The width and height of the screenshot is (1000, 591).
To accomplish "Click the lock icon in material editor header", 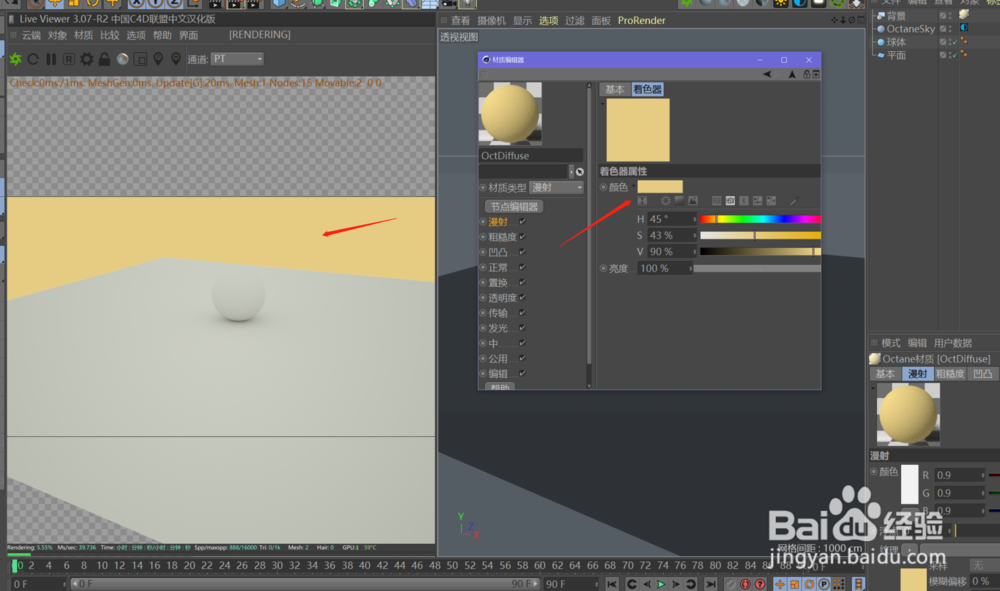I will click(806, 75).
